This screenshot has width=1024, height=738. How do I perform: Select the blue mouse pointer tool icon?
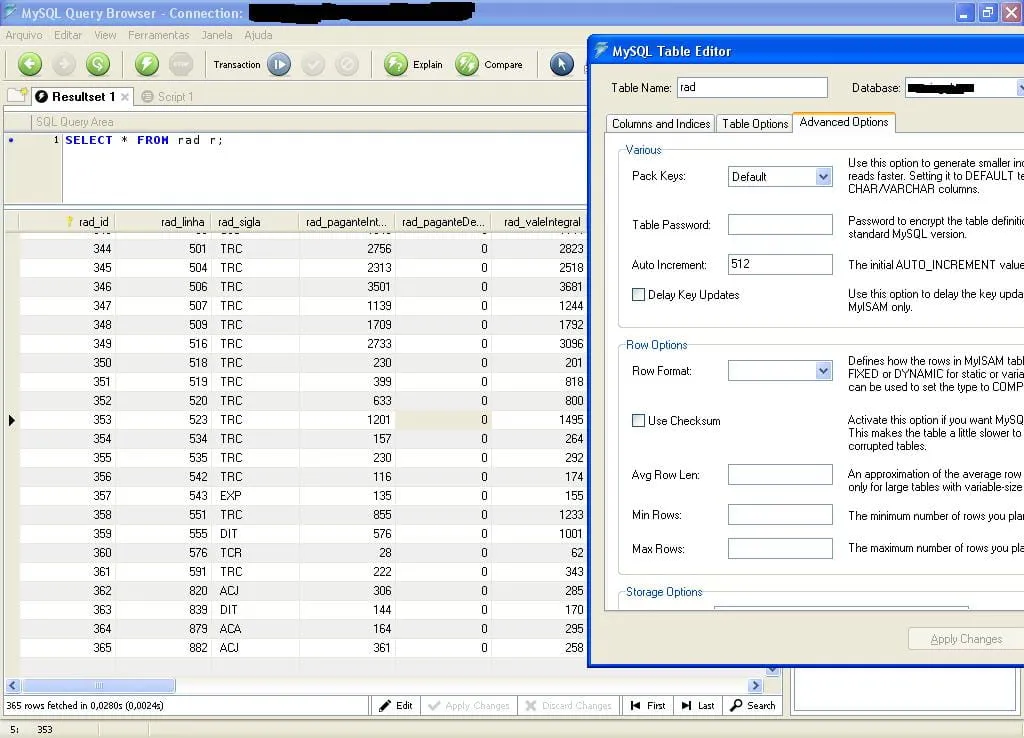561,64
